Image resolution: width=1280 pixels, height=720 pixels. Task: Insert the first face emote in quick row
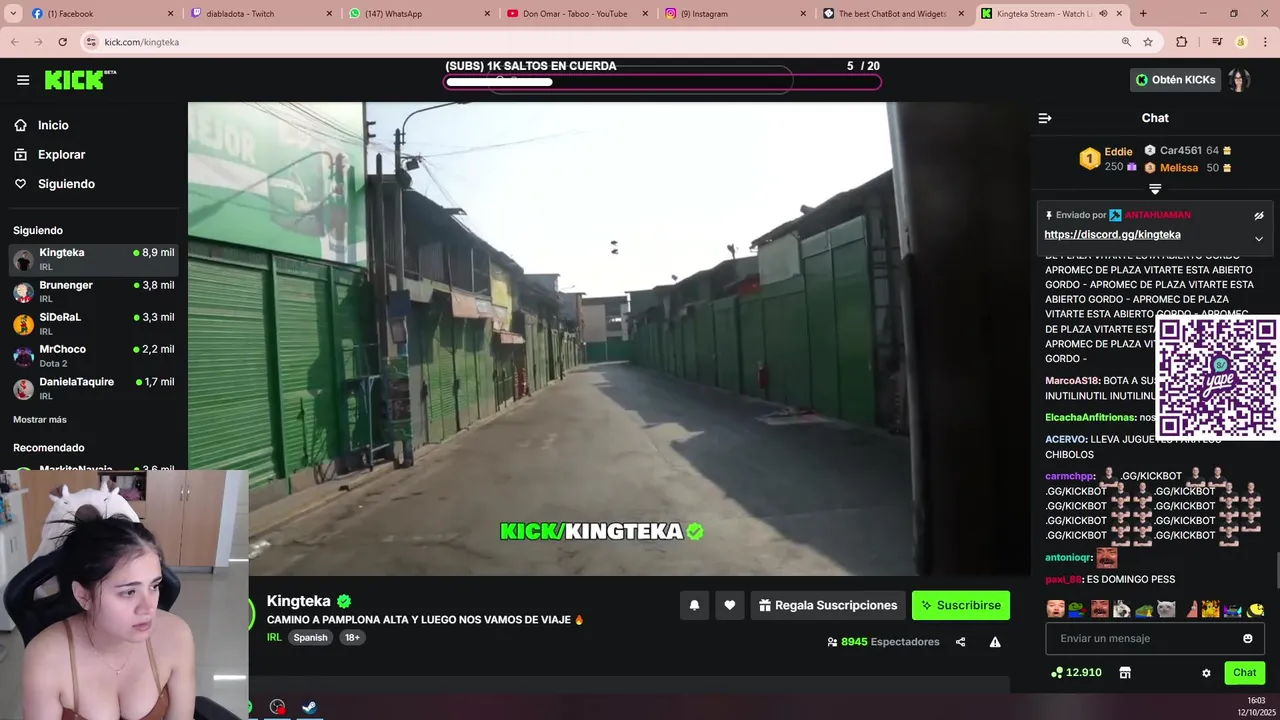[x=1056, y=609]
